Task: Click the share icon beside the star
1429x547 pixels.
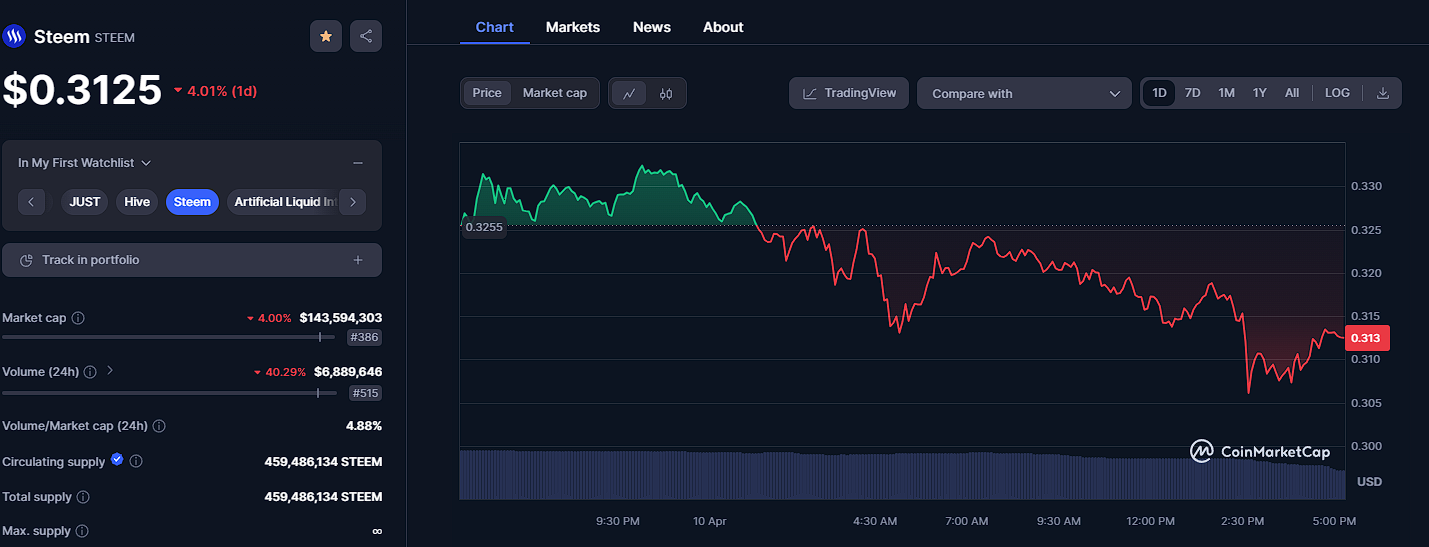Action: coord(366,36)
